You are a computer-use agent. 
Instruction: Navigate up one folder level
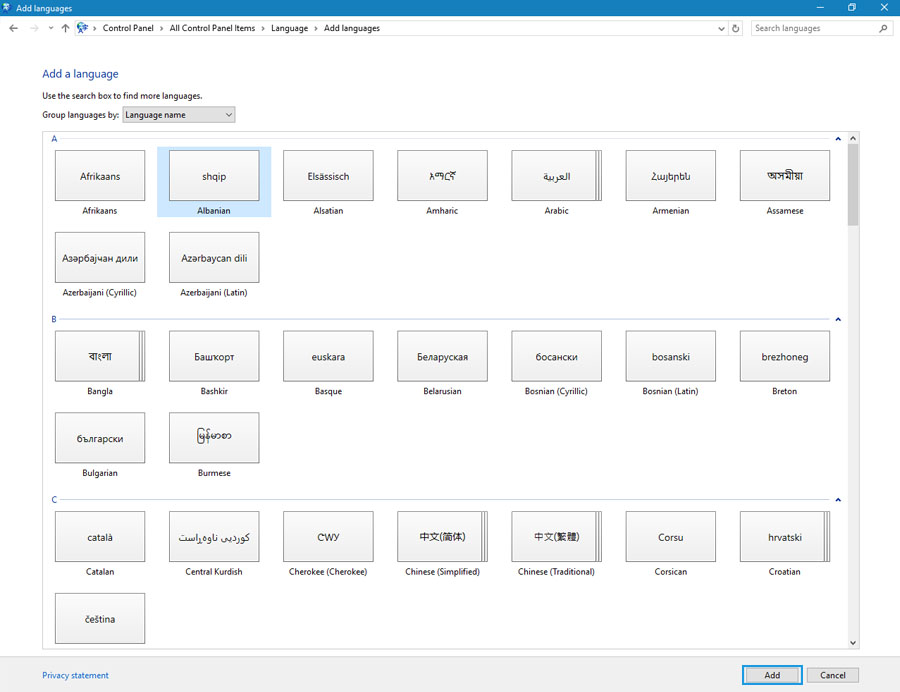point(65,28)
